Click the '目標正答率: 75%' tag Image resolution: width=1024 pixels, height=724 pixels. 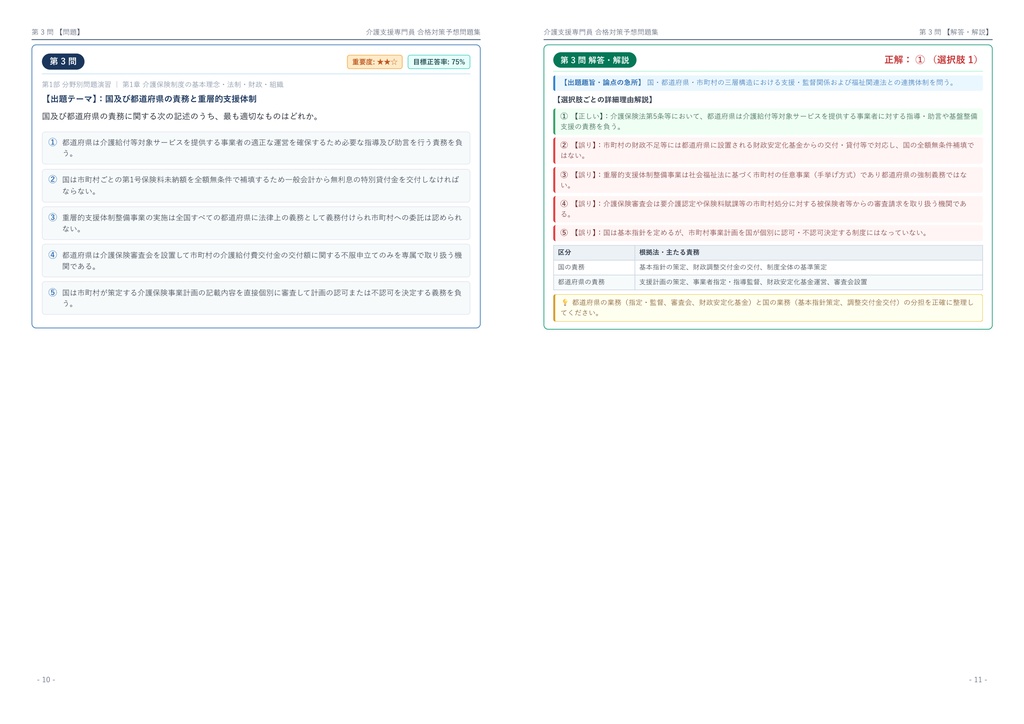pos(439,62)
